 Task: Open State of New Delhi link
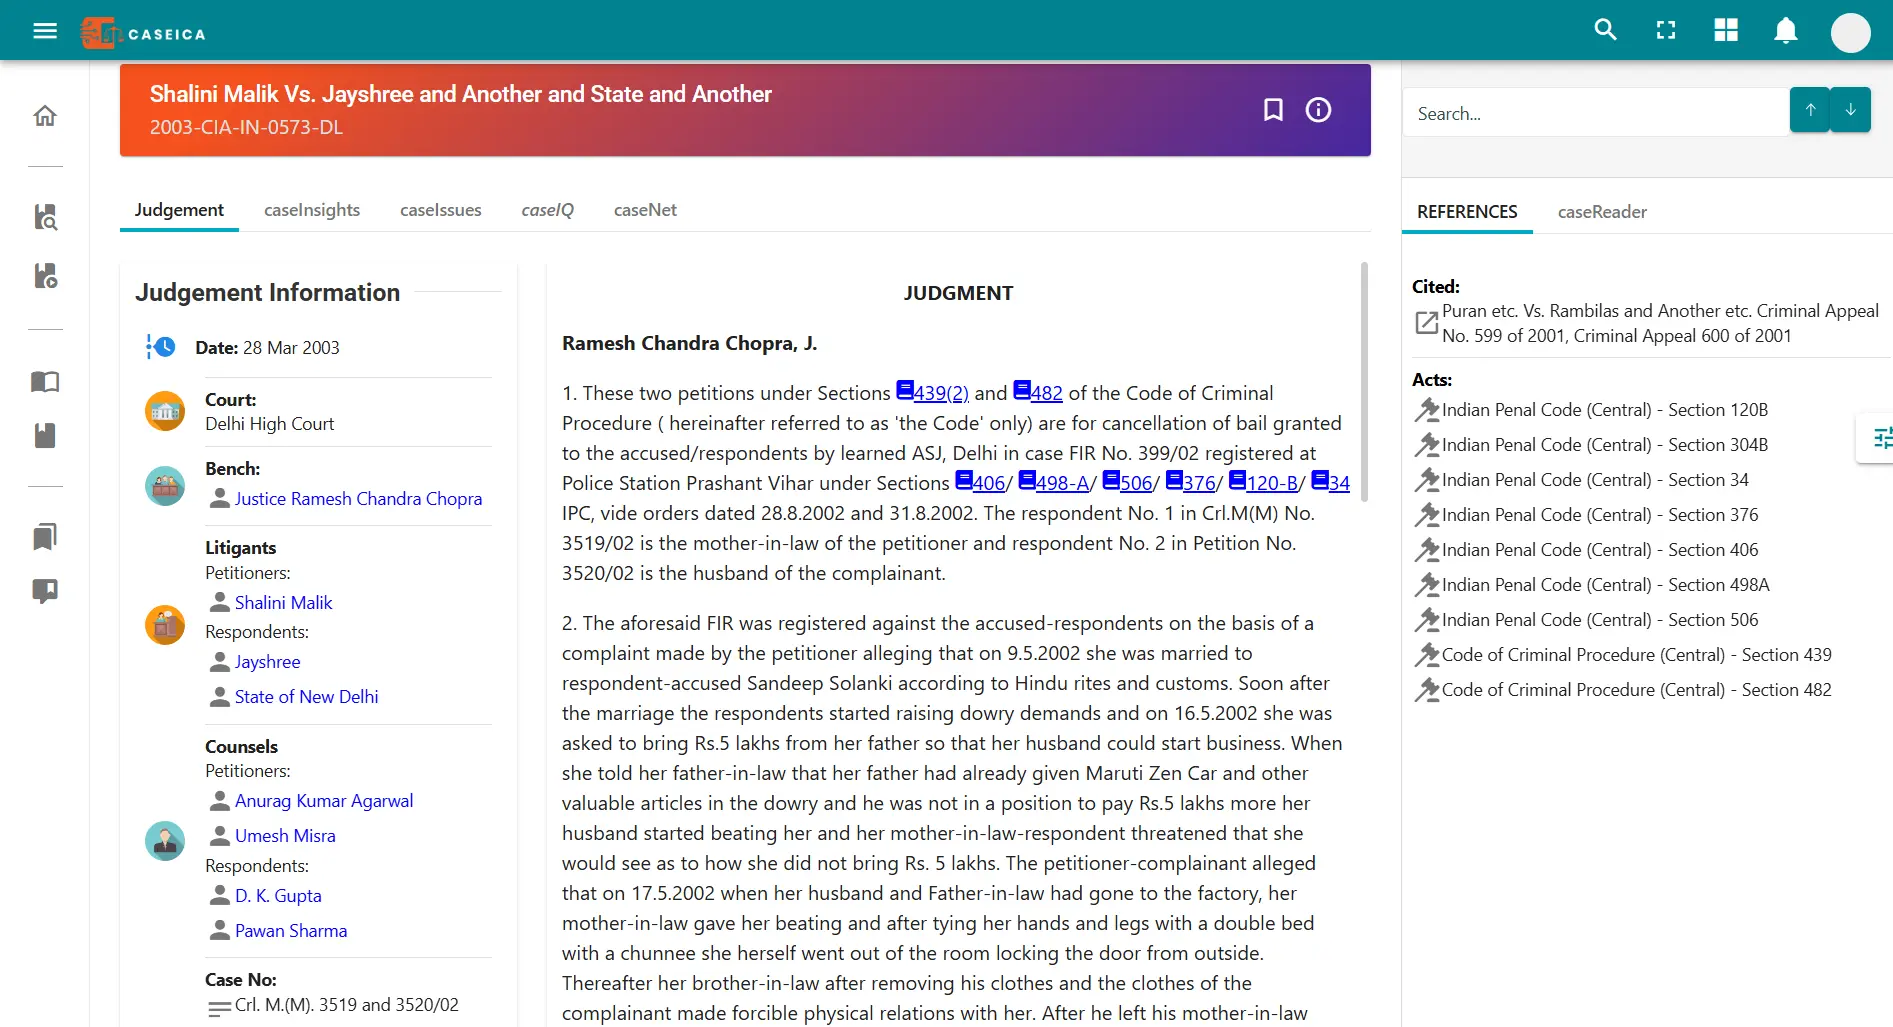(x=306, y=696)
